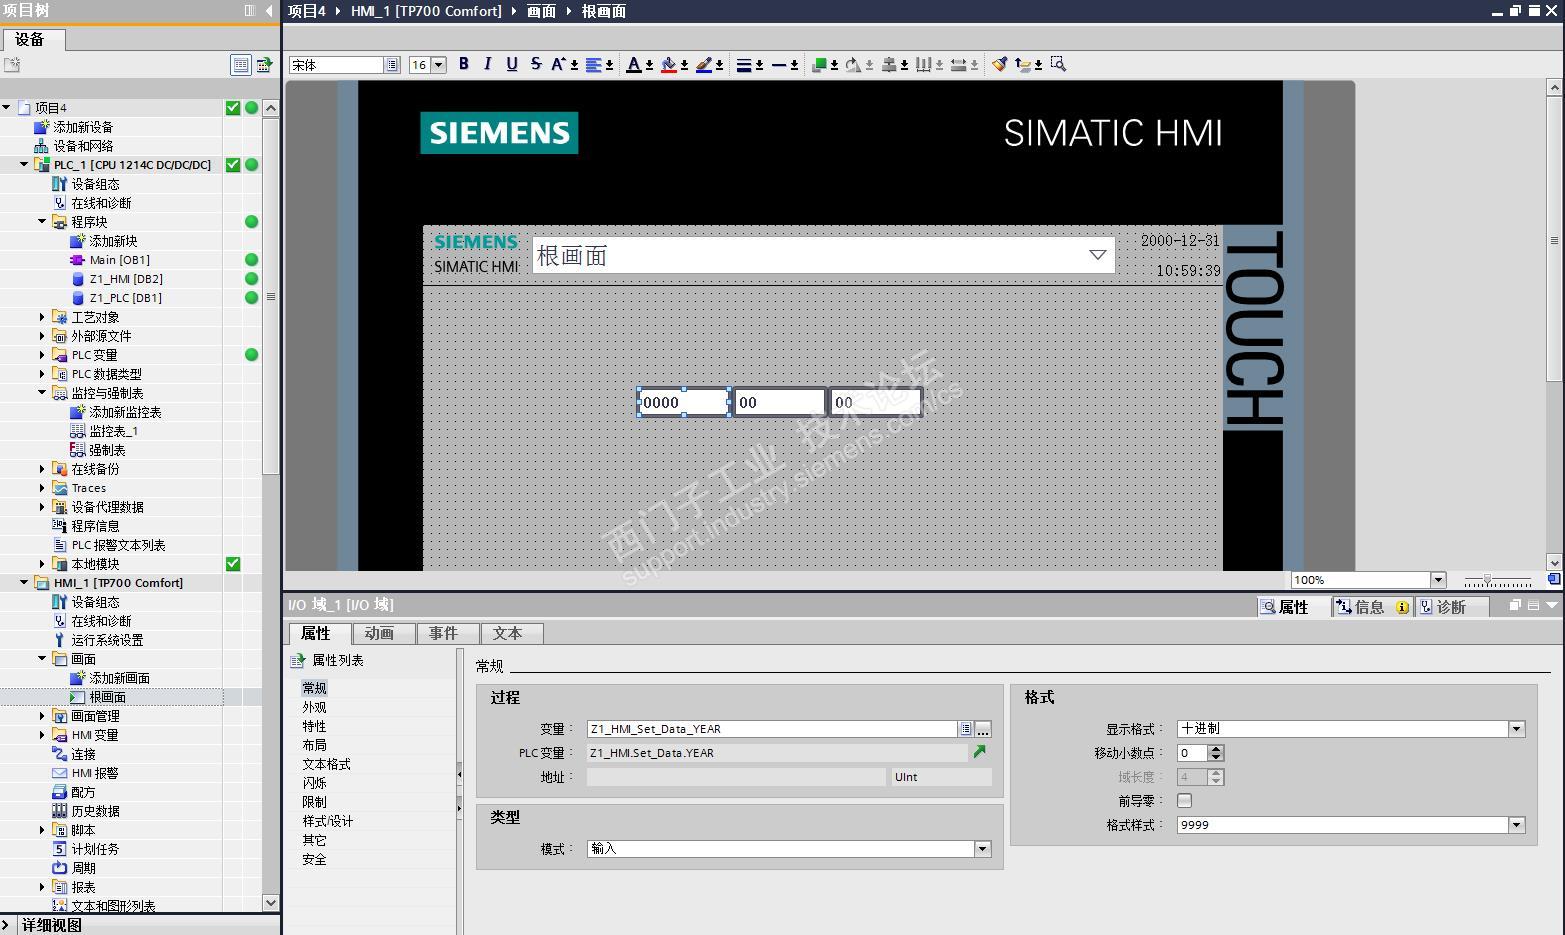Select 外观 in the property list

tap(315, 707)
